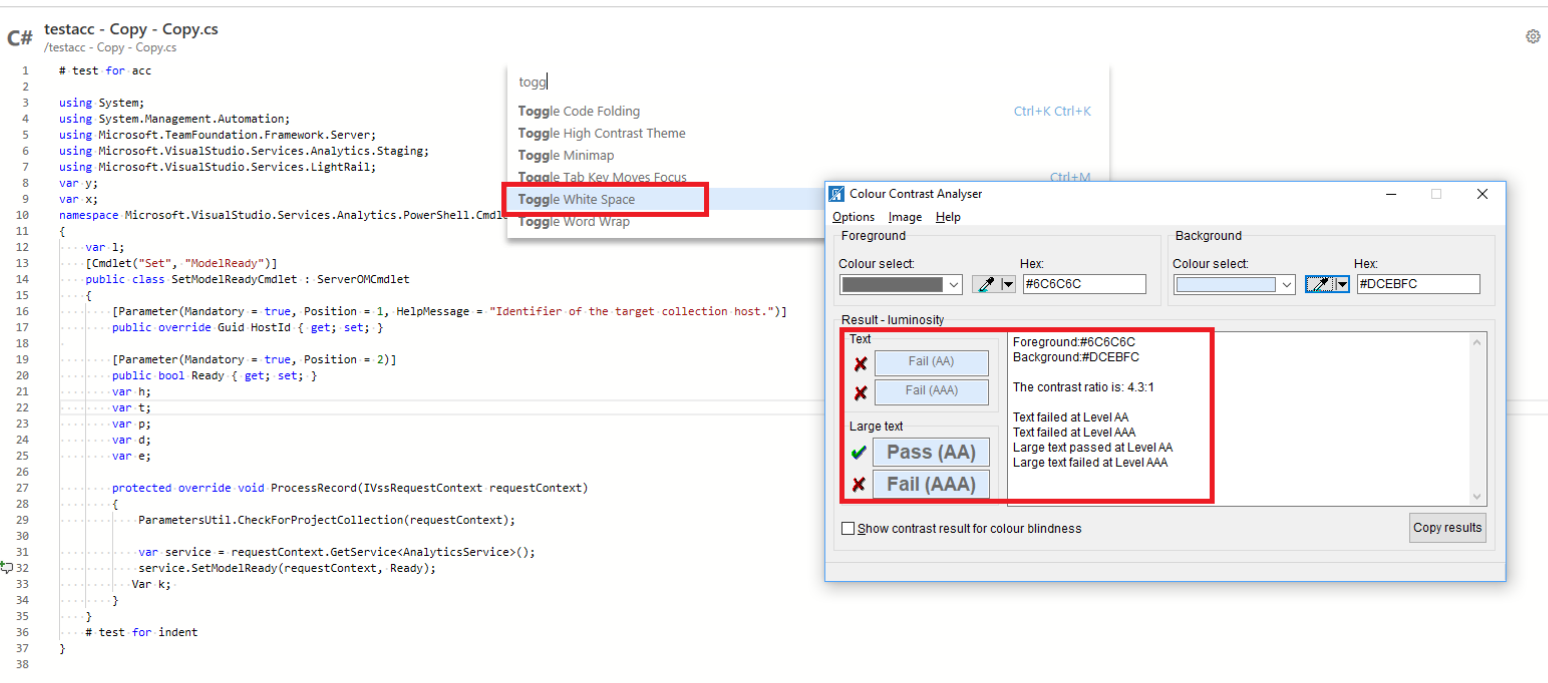This screenshot has height=683, width=1548.
Task: Click the Pass (AA) large text button
Action: (x=931, y=451)
